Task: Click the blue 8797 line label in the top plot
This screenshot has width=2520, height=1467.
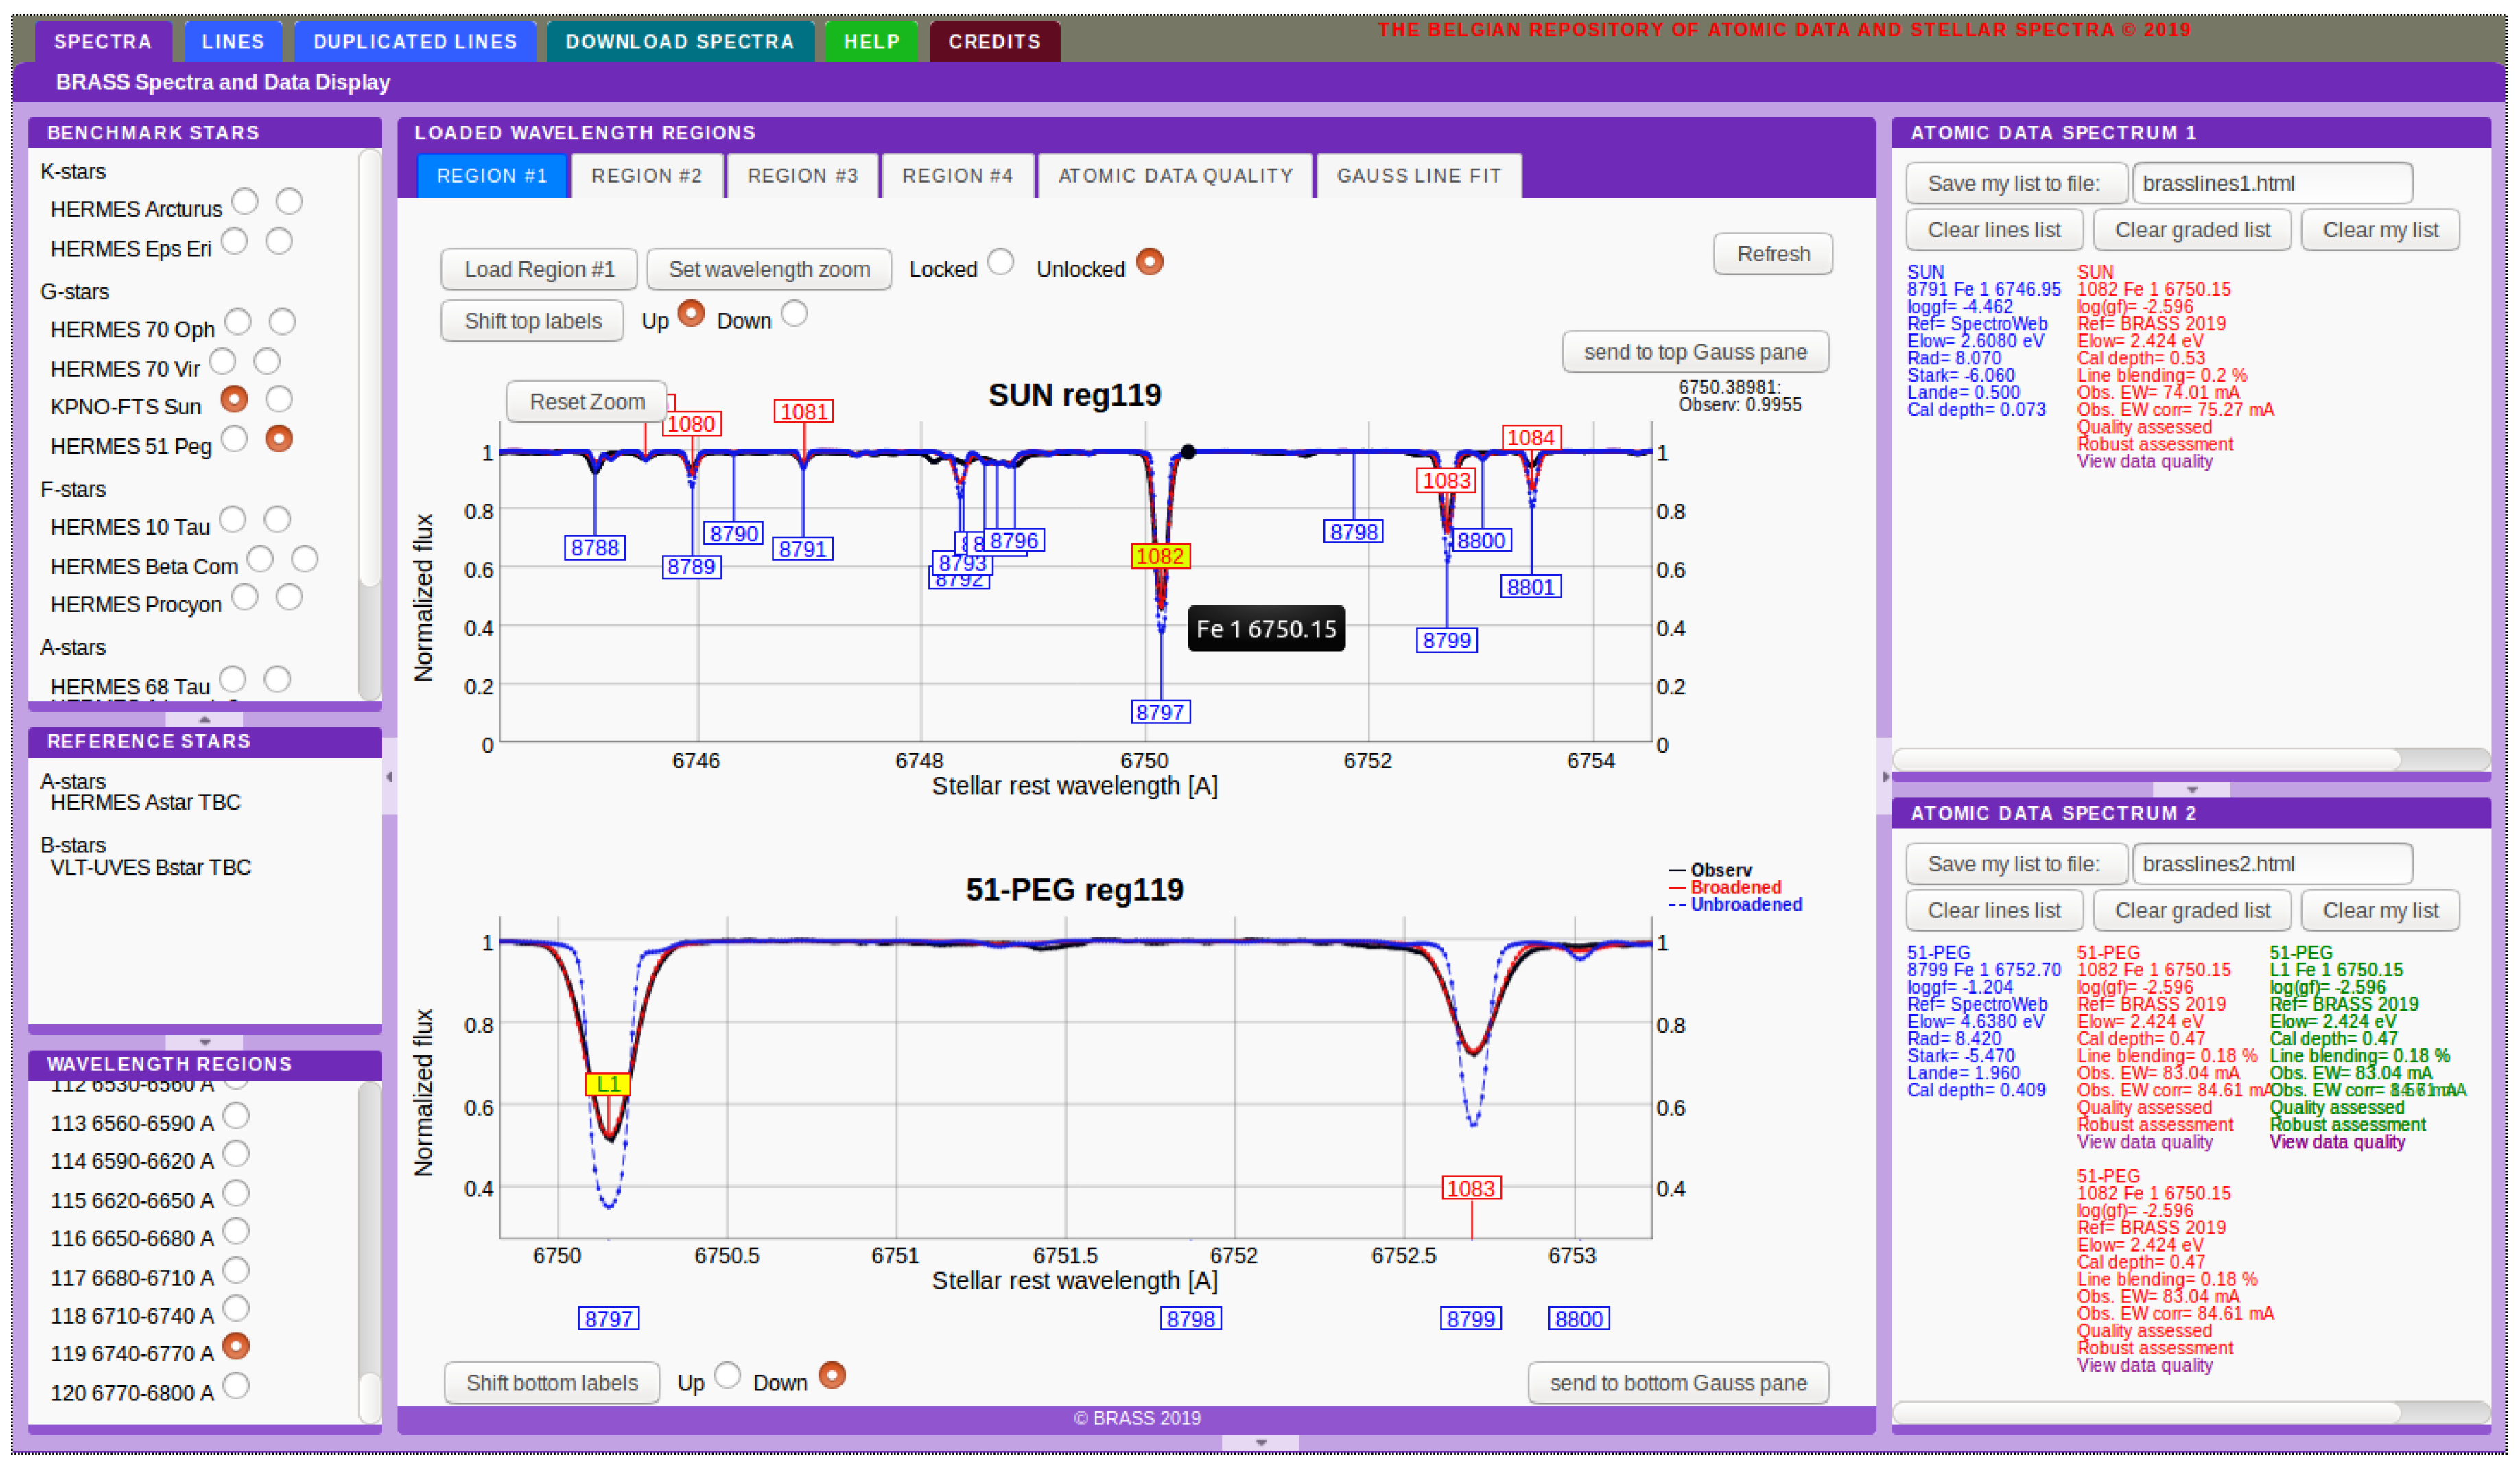Action: pos(1160,712)
